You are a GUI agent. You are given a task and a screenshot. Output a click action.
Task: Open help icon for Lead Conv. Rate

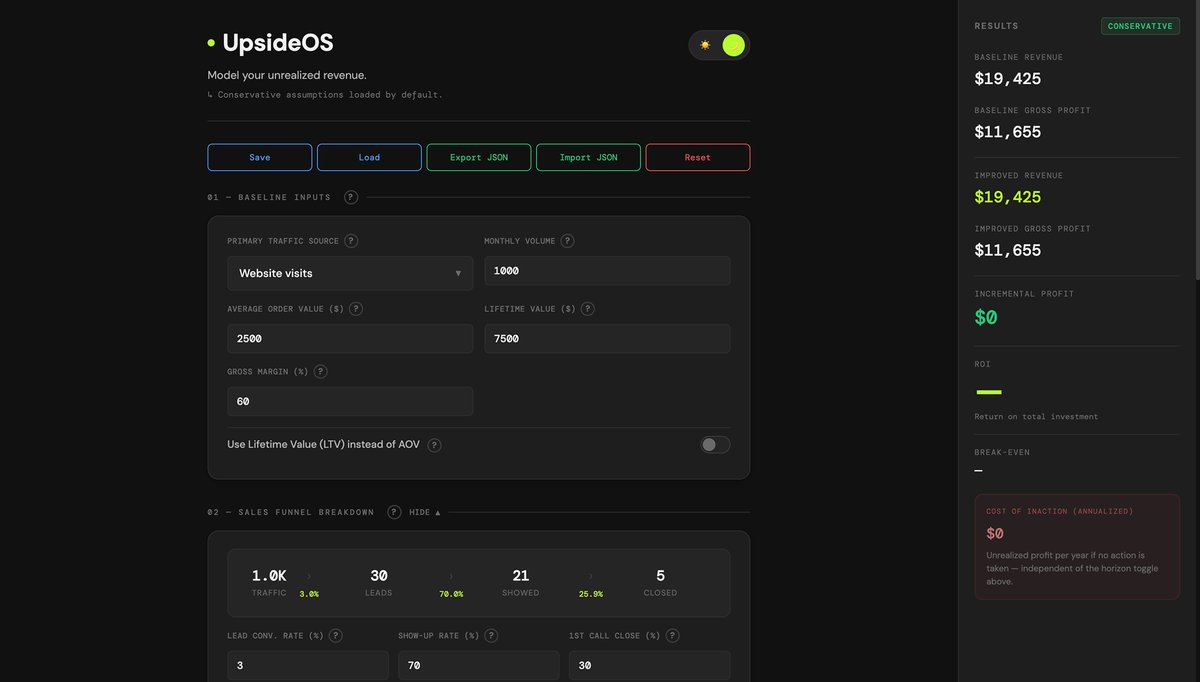tap(335, 635)
